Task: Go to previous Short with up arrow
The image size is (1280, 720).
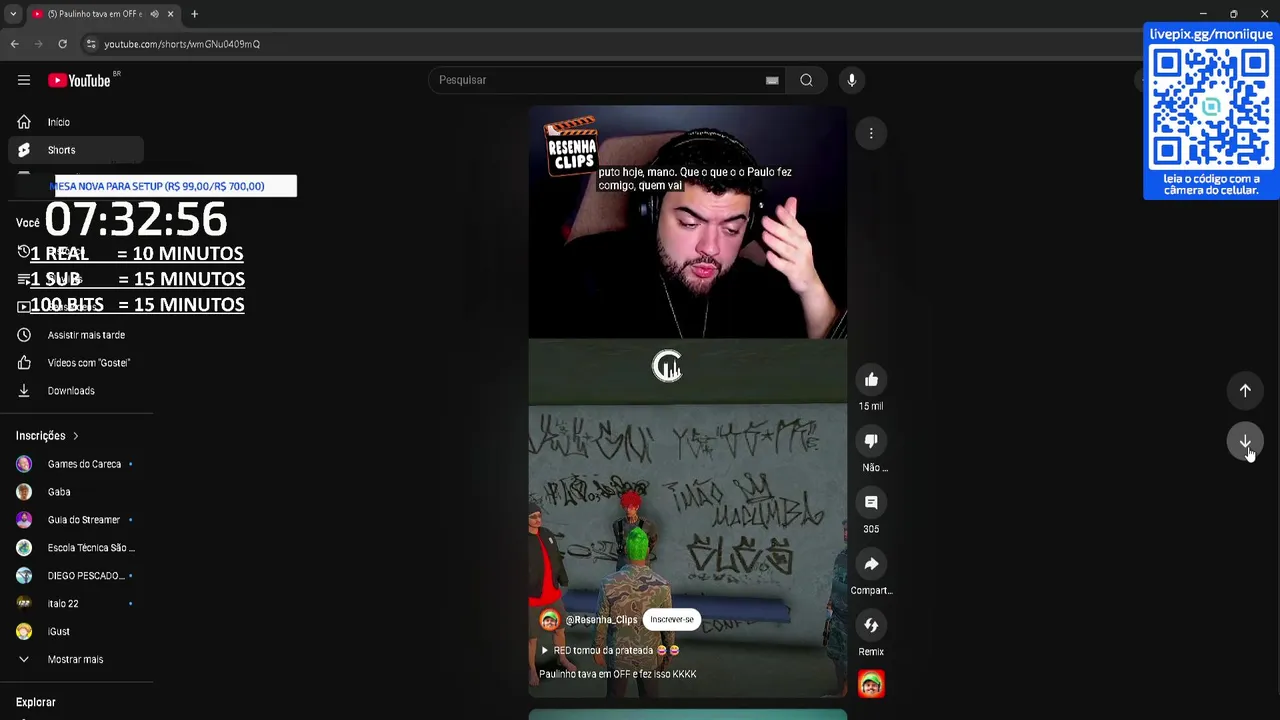Action: tap(1245, 391)
